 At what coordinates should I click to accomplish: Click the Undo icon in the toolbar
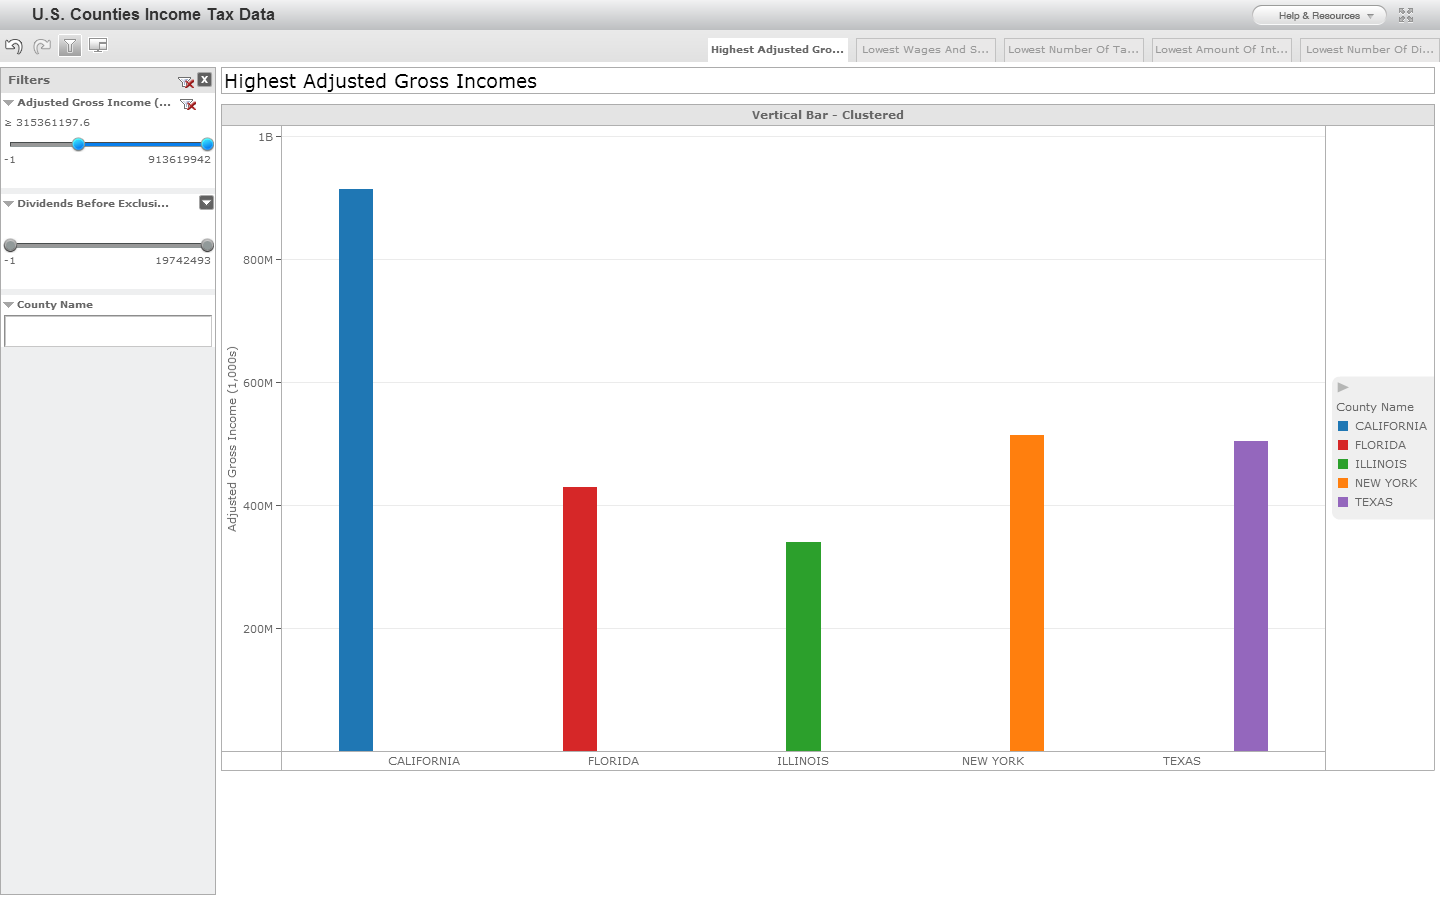(13, 45)
